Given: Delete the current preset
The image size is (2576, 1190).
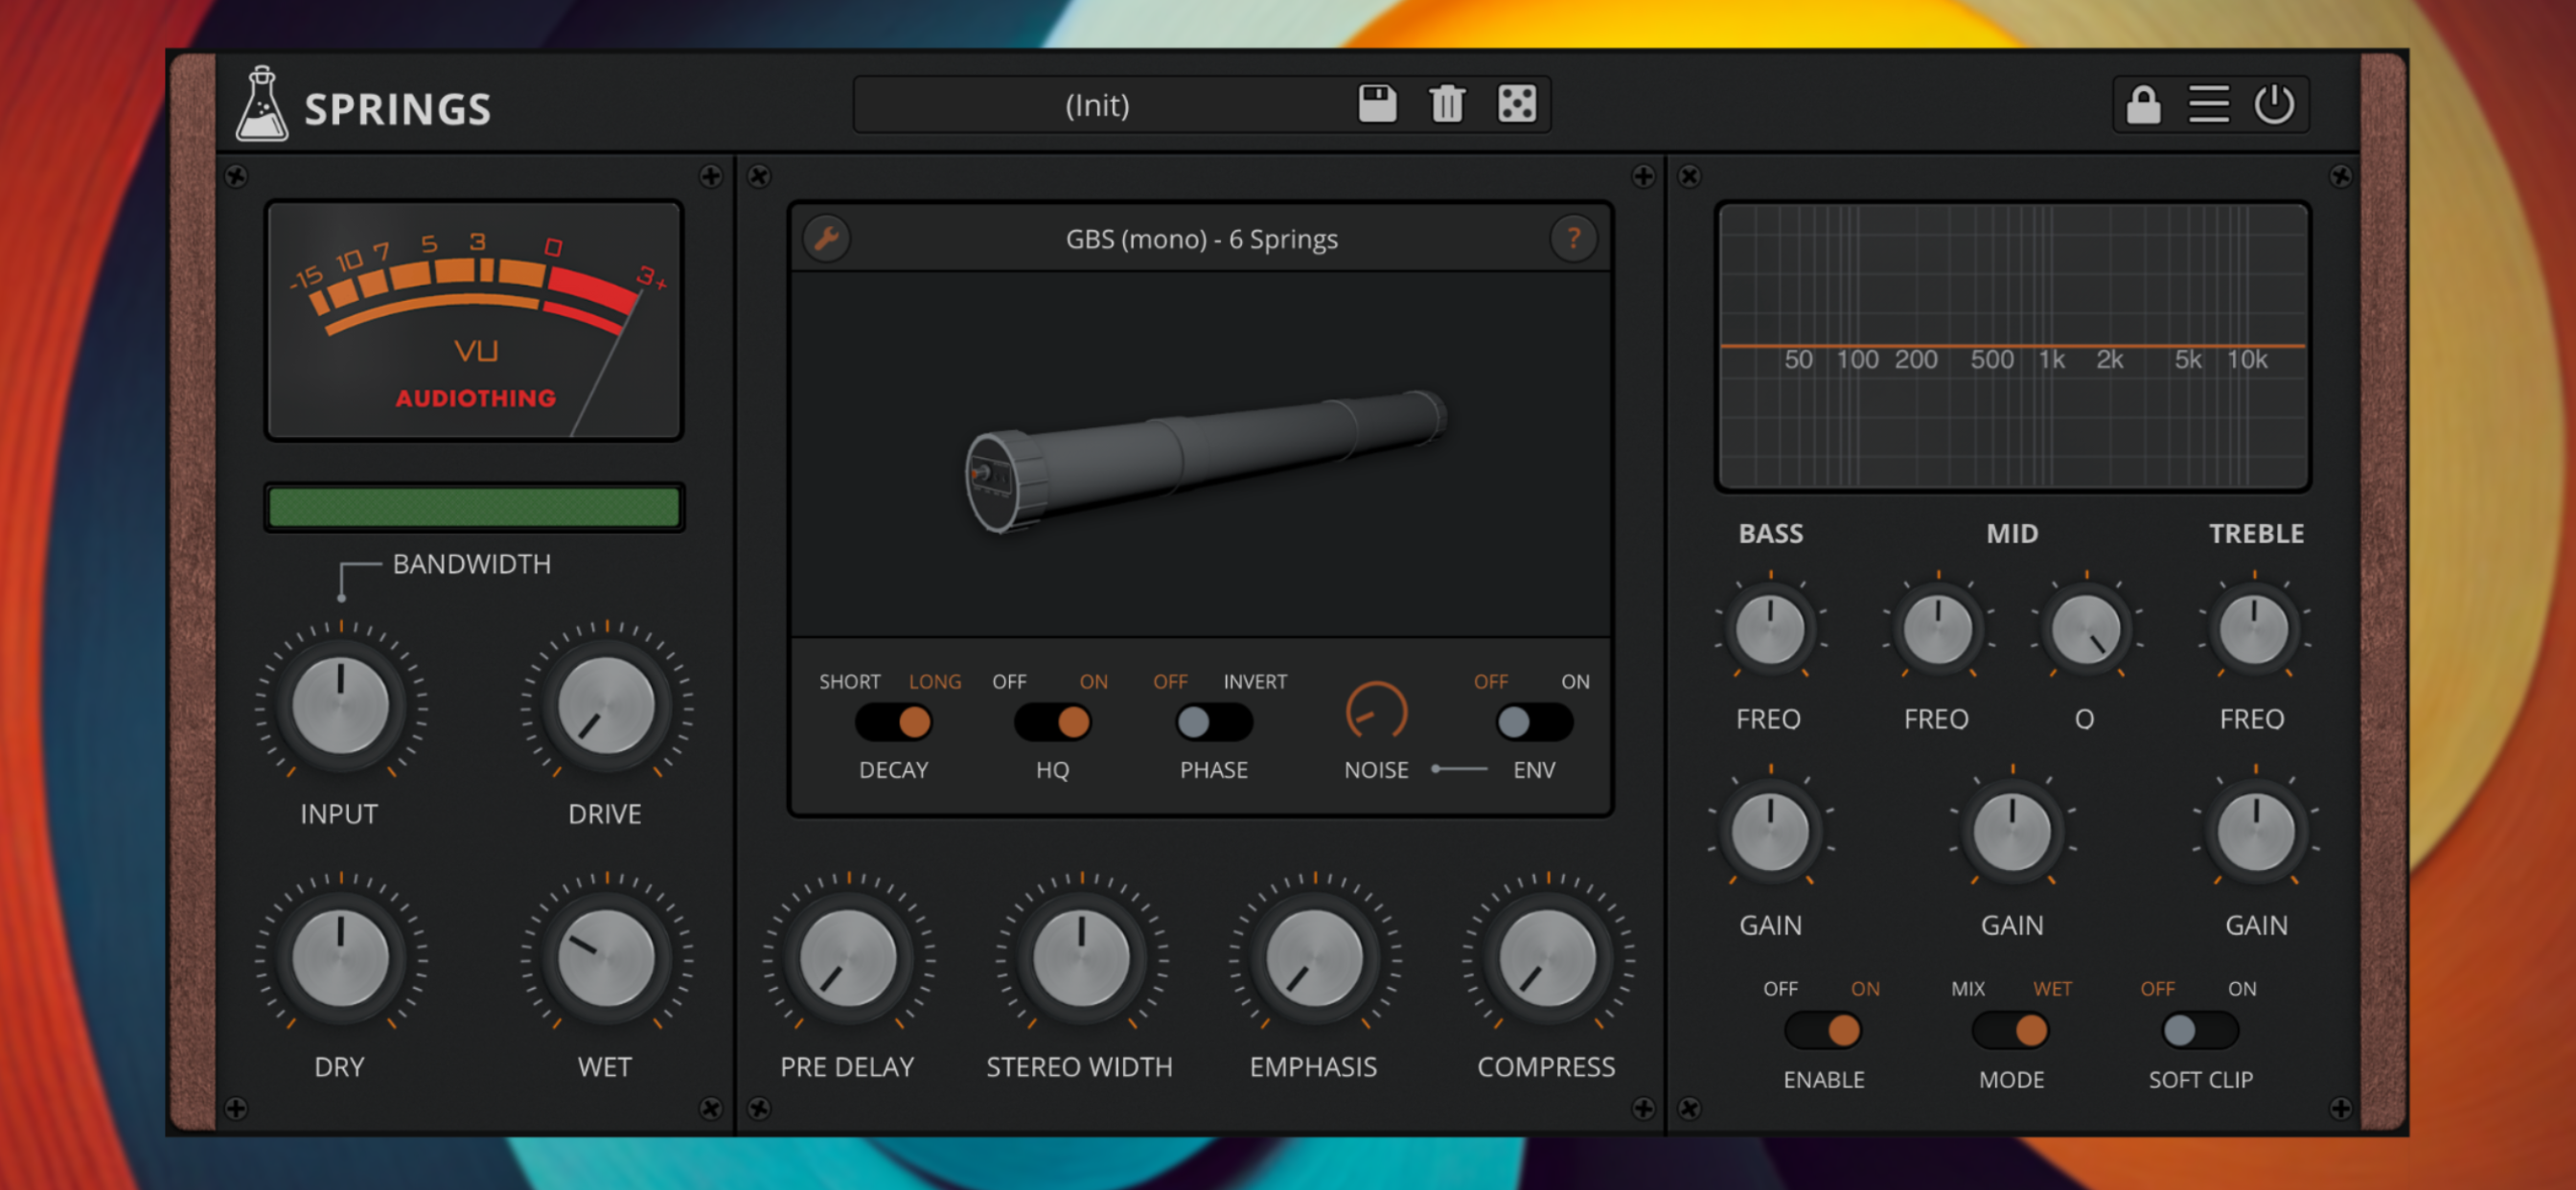Looking at the screenshot, I should click(x=1446, y=104).
